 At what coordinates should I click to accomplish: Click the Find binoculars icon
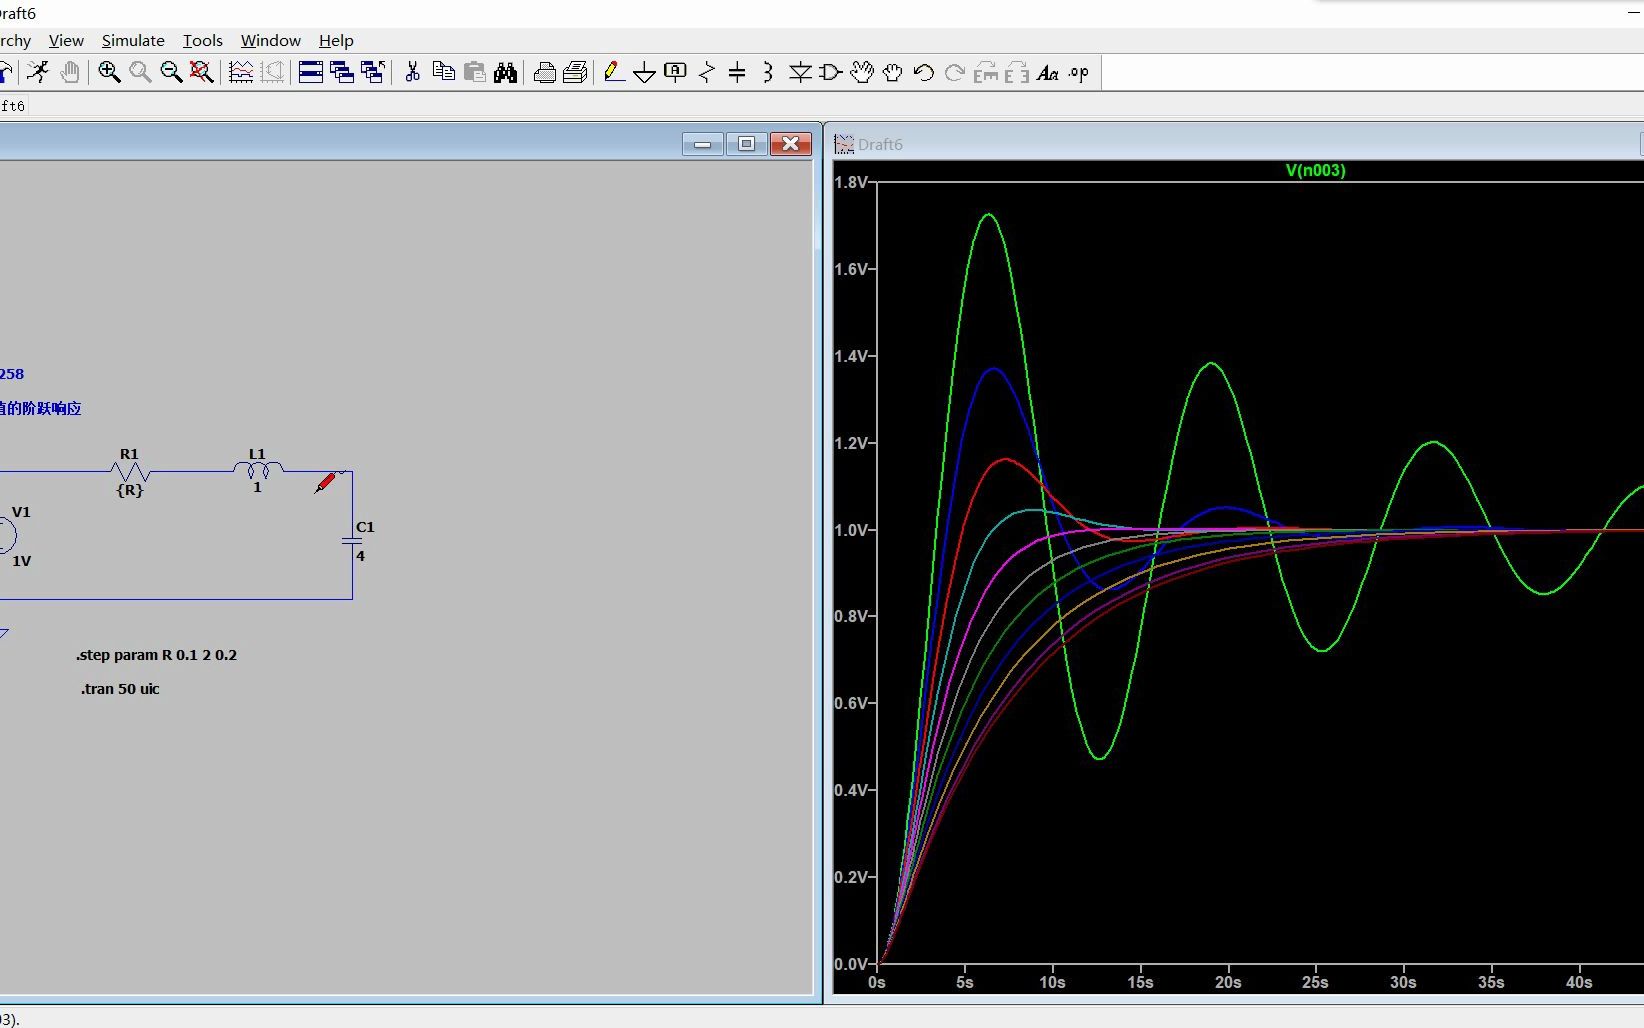coord(505,72)
